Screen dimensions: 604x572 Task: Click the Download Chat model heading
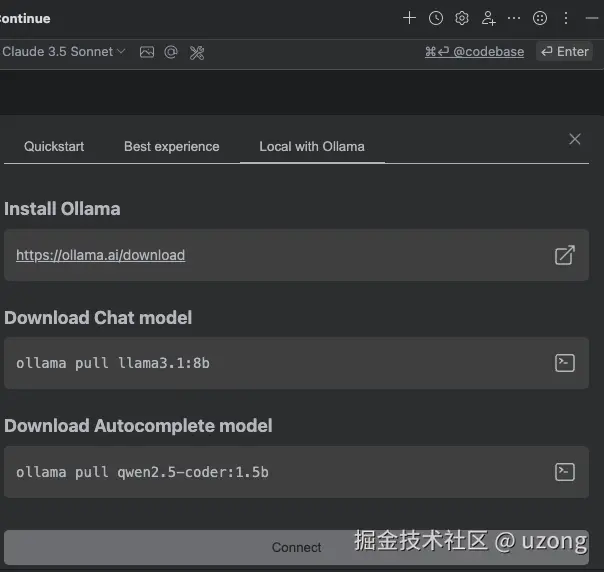click(98, 318)
